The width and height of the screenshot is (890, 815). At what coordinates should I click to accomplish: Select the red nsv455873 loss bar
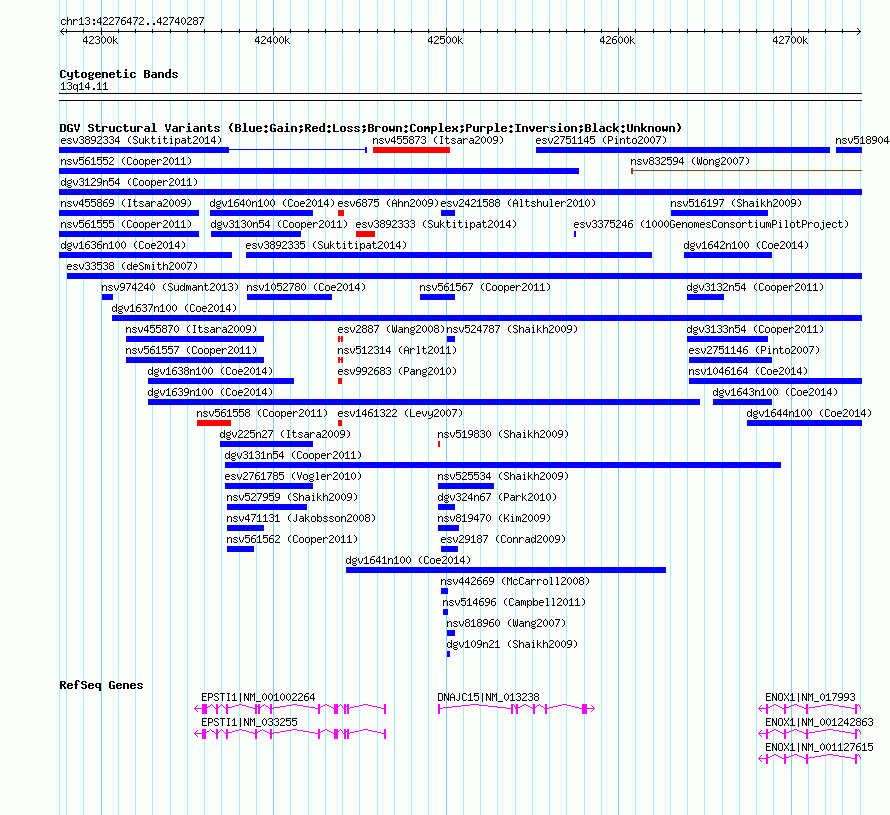(412, 150)
